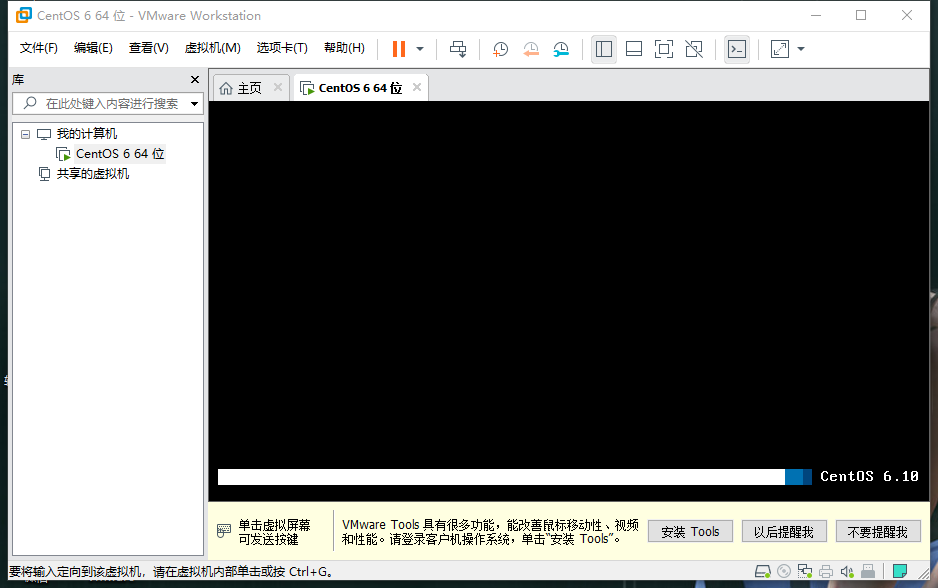Open the 虚拟机(M) menu

point(212,48)
